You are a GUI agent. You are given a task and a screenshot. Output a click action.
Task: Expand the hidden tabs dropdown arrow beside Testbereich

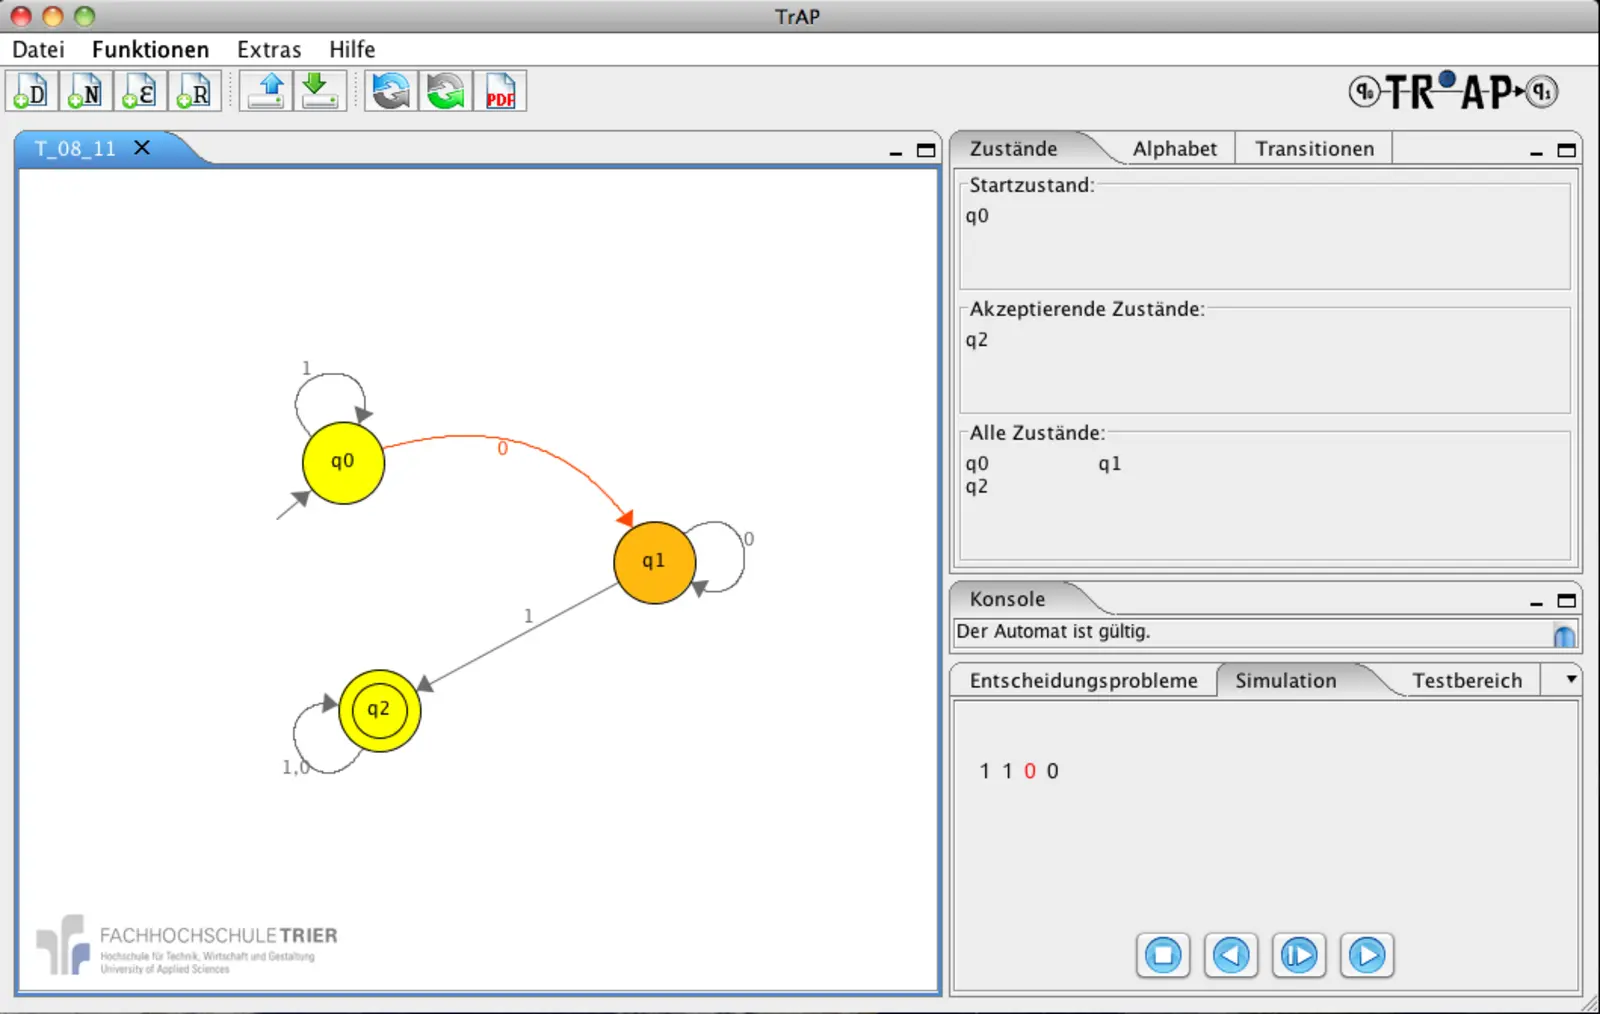tap(1571, 680)
